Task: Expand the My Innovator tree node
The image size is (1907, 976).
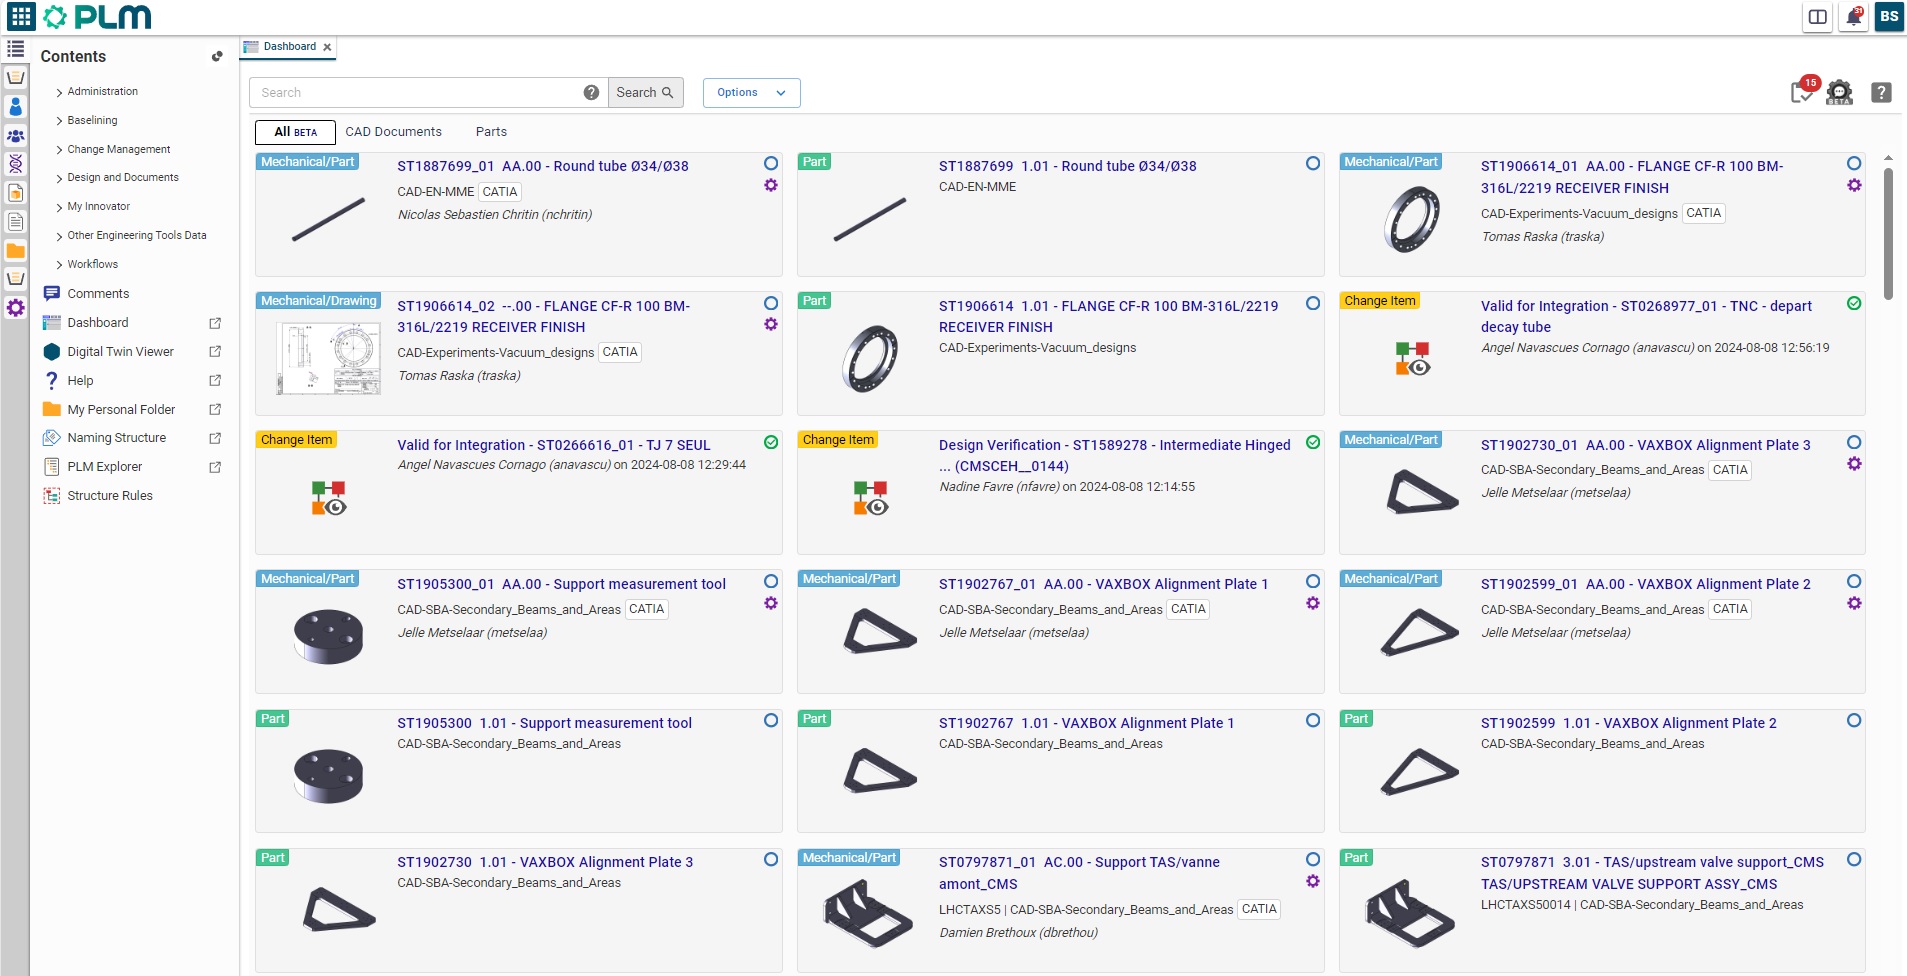Action: [60, 207]
